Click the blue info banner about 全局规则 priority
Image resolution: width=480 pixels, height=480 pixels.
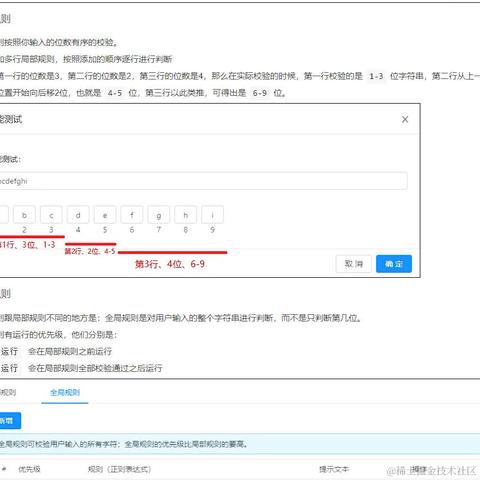[240, 444]
